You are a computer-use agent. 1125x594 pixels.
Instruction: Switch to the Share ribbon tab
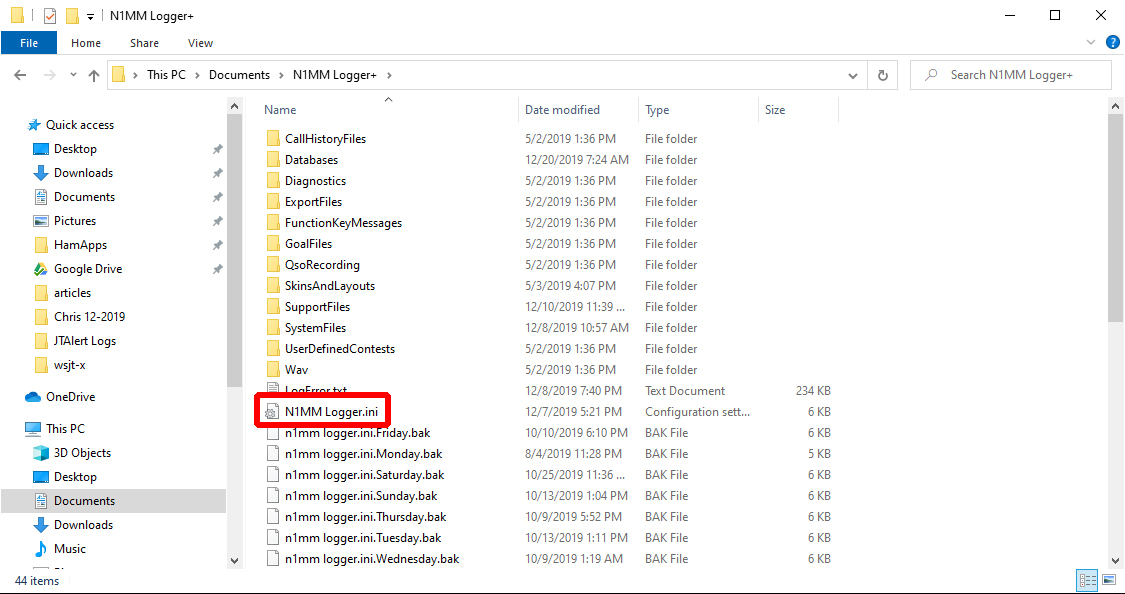click(144, 43)
